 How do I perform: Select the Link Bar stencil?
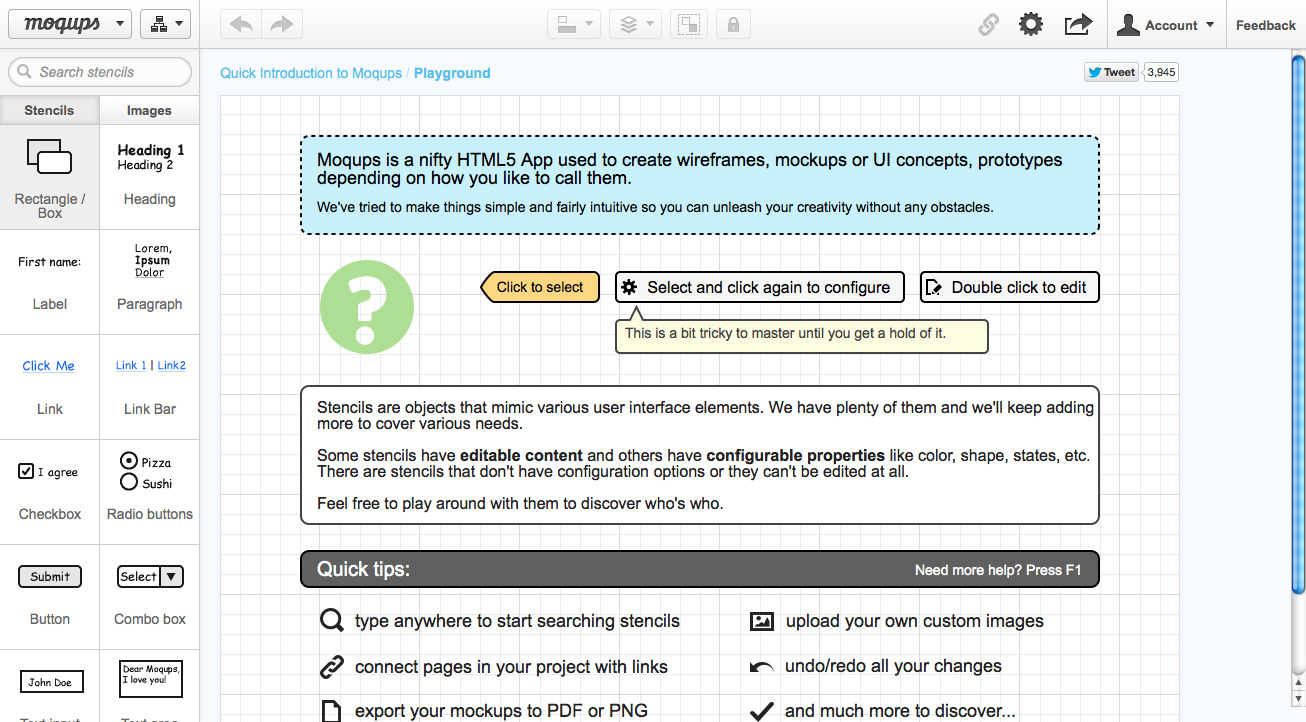(x=150, y=387)
